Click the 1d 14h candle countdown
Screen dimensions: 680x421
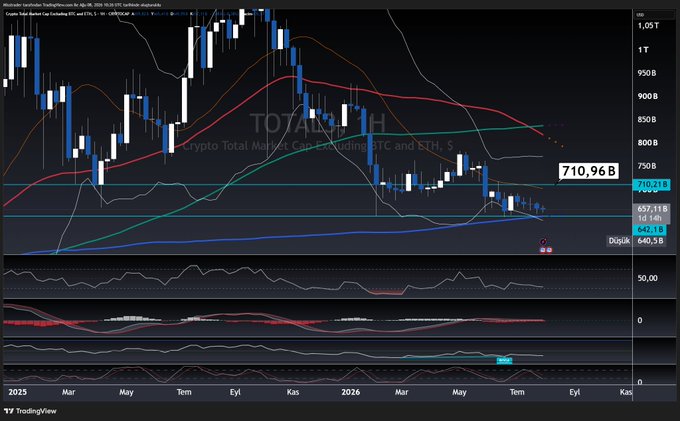pyautogui.click(x=650, y=218)
